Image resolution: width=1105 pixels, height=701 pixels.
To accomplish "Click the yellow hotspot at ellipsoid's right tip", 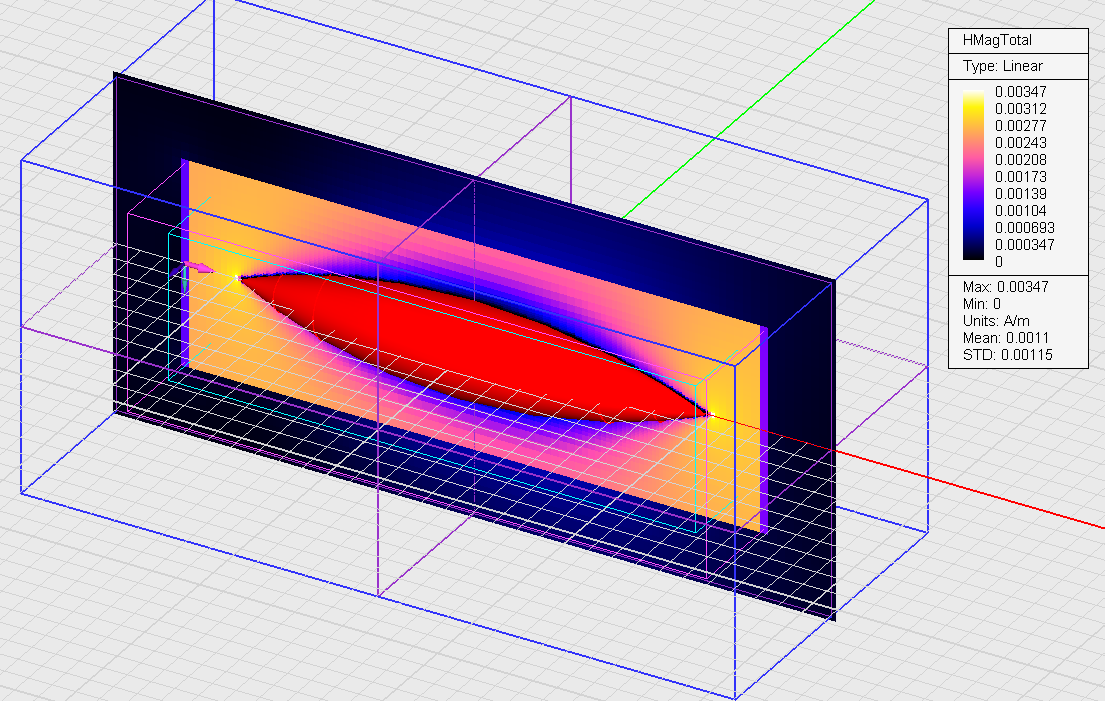I will [716, 414].
